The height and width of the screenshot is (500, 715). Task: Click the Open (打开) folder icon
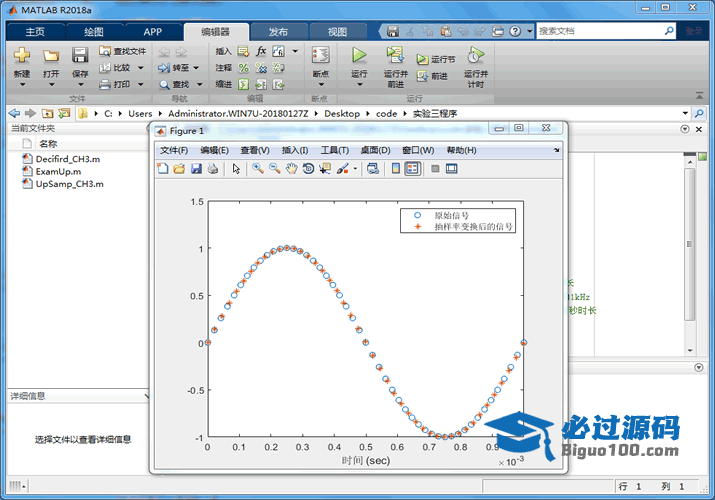pyautogui.click(x=51, y=56)
